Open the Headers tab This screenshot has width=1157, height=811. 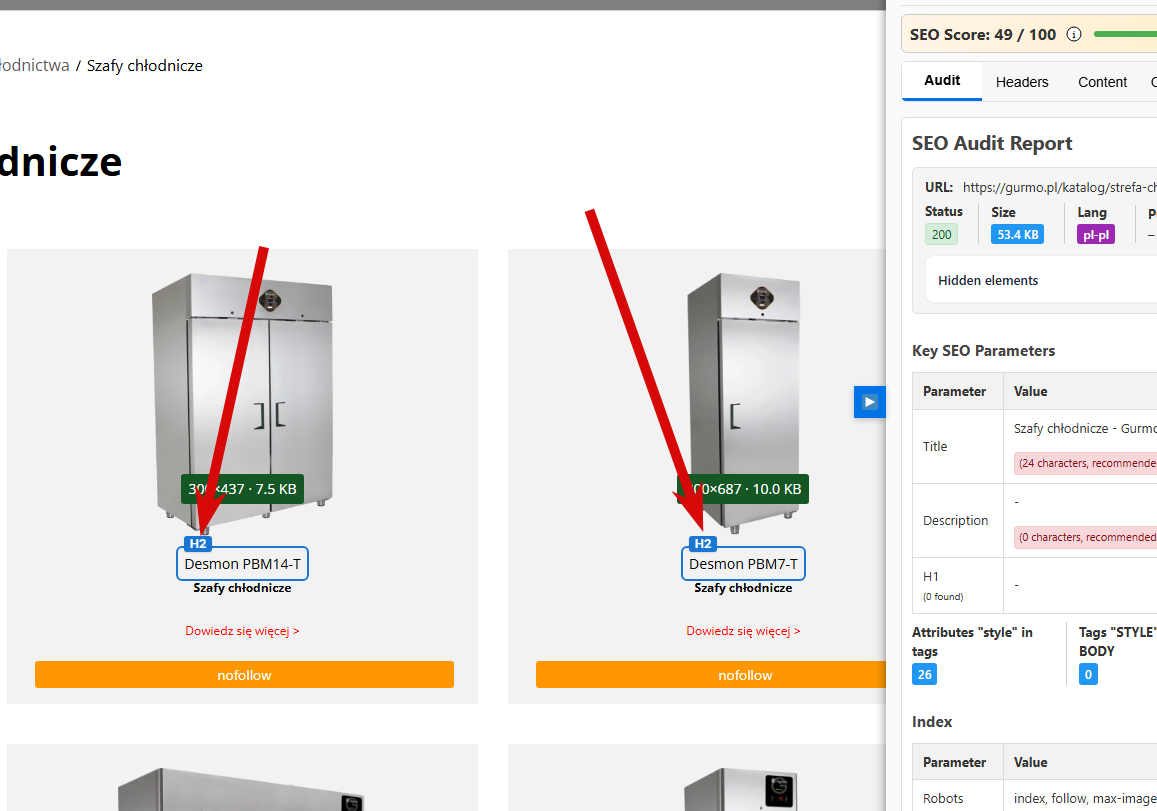[x=1022, y=82]
